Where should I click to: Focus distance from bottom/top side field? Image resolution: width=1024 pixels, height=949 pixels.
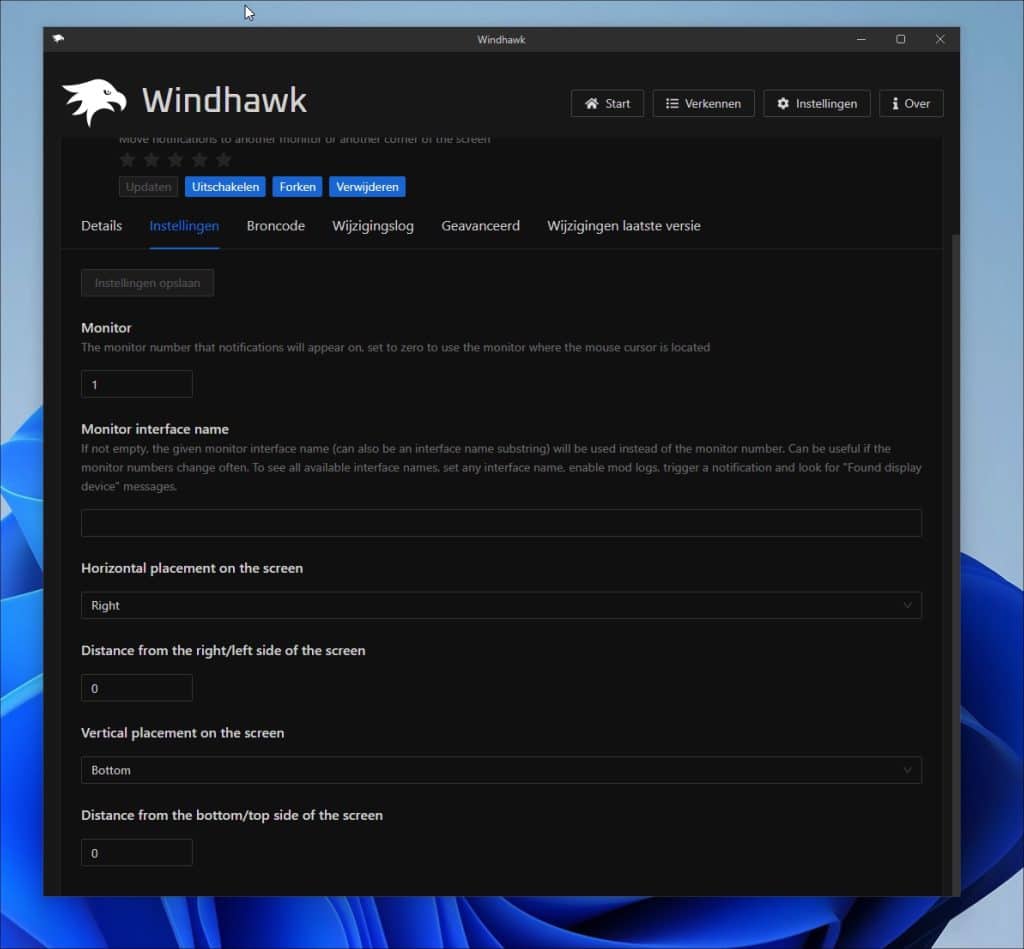[x=137, y=852]
